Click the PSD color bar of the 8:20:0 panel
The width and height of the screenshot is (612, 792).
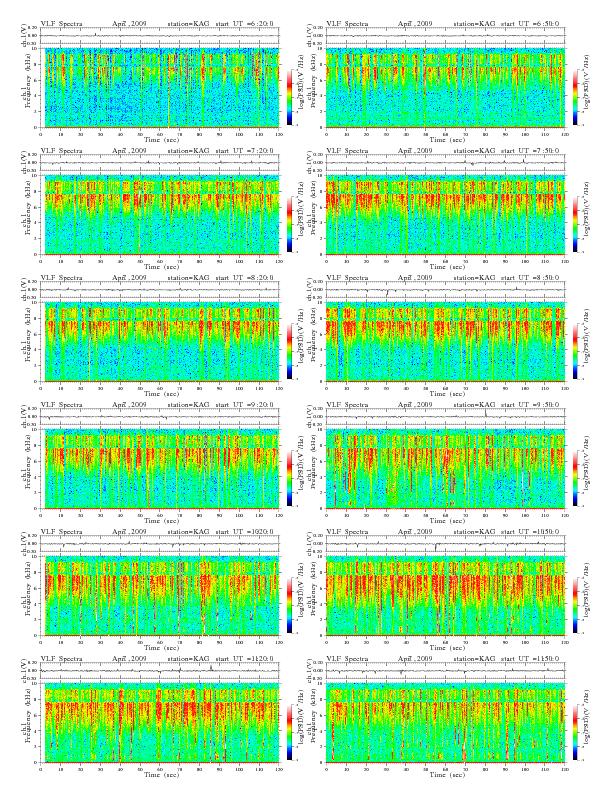tap(289, 352)
